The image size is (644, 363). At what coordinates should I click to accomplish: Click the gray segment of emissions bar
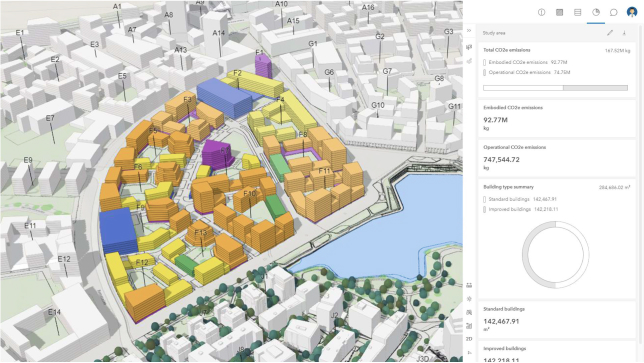tap(596, 88)
